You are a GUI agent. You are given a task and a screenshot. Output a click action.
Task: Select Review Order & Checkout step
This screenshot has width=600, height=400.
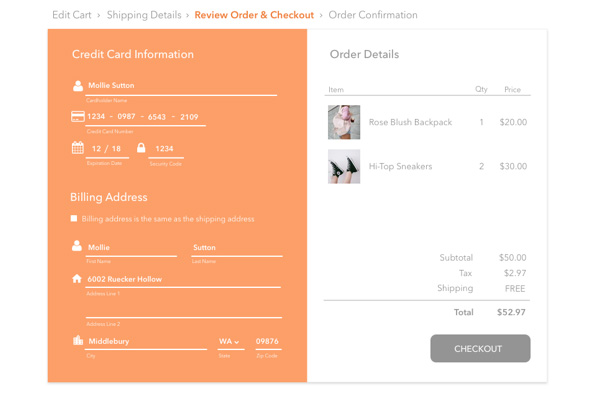click(x=254, y=15)
